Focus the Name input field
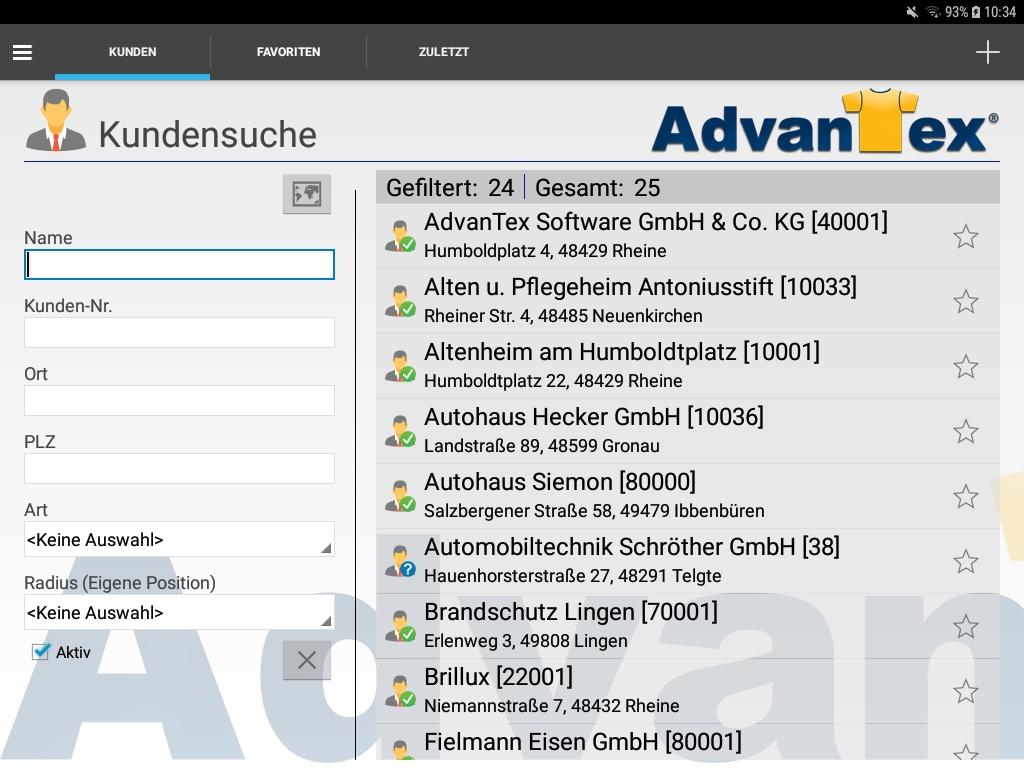Screen dimensions: 1024x768 coord(179,264)
